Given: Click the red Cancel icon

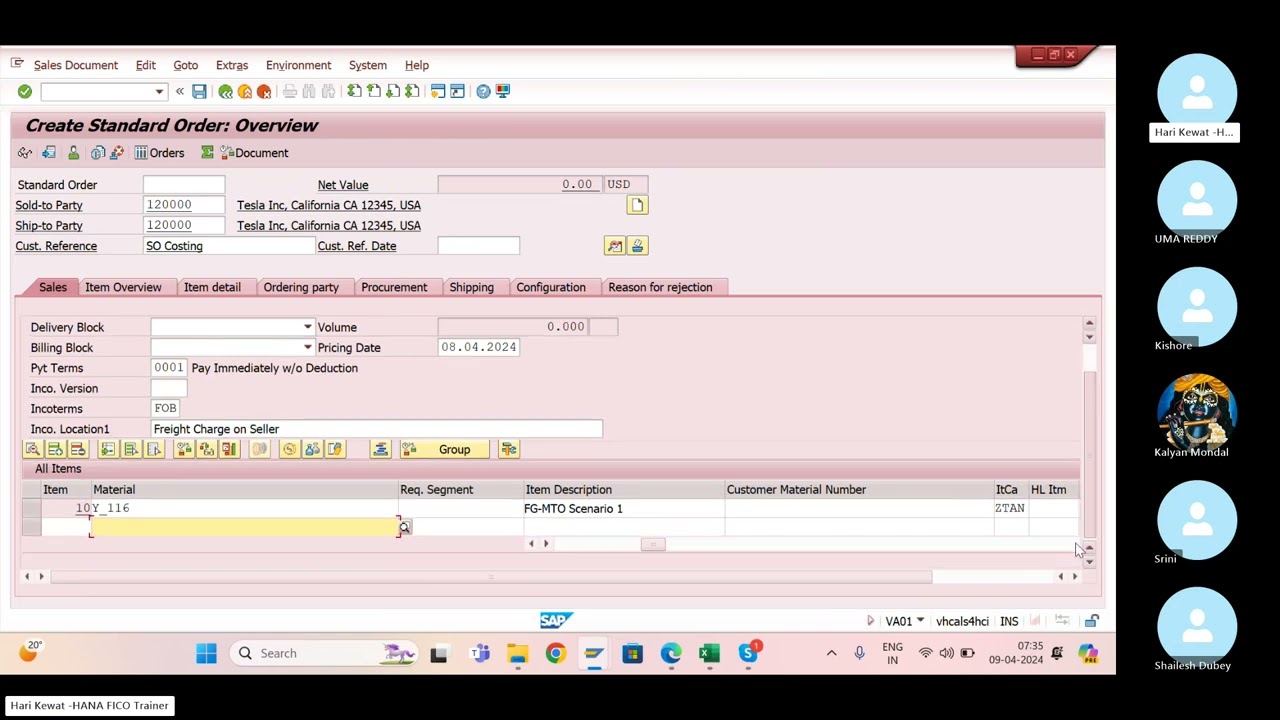Looking at the screenshot, I should click(264, 92).
